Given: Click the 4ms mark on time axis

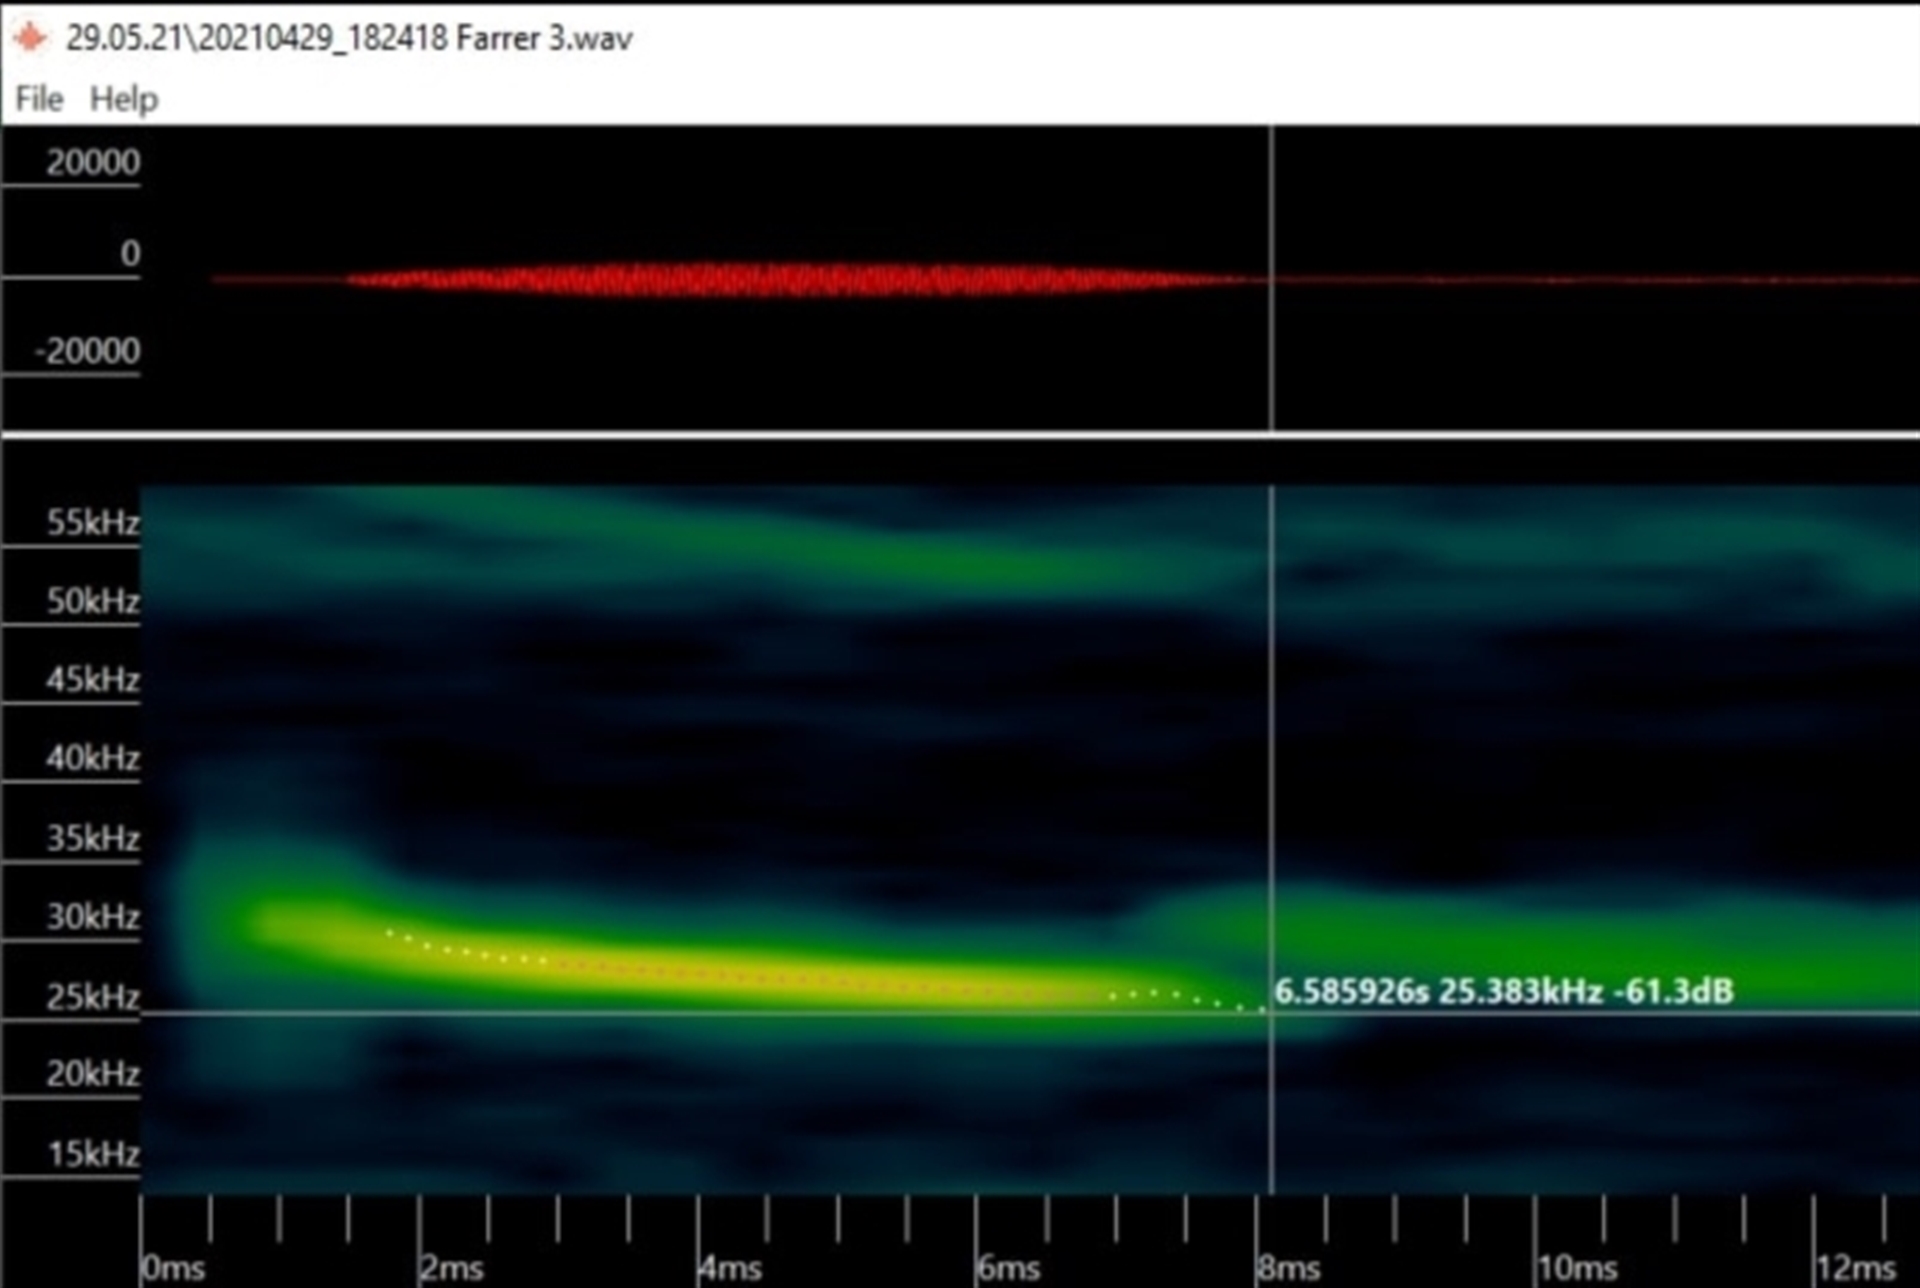Looking at the screenshot, I should [x=730, y=1268].
